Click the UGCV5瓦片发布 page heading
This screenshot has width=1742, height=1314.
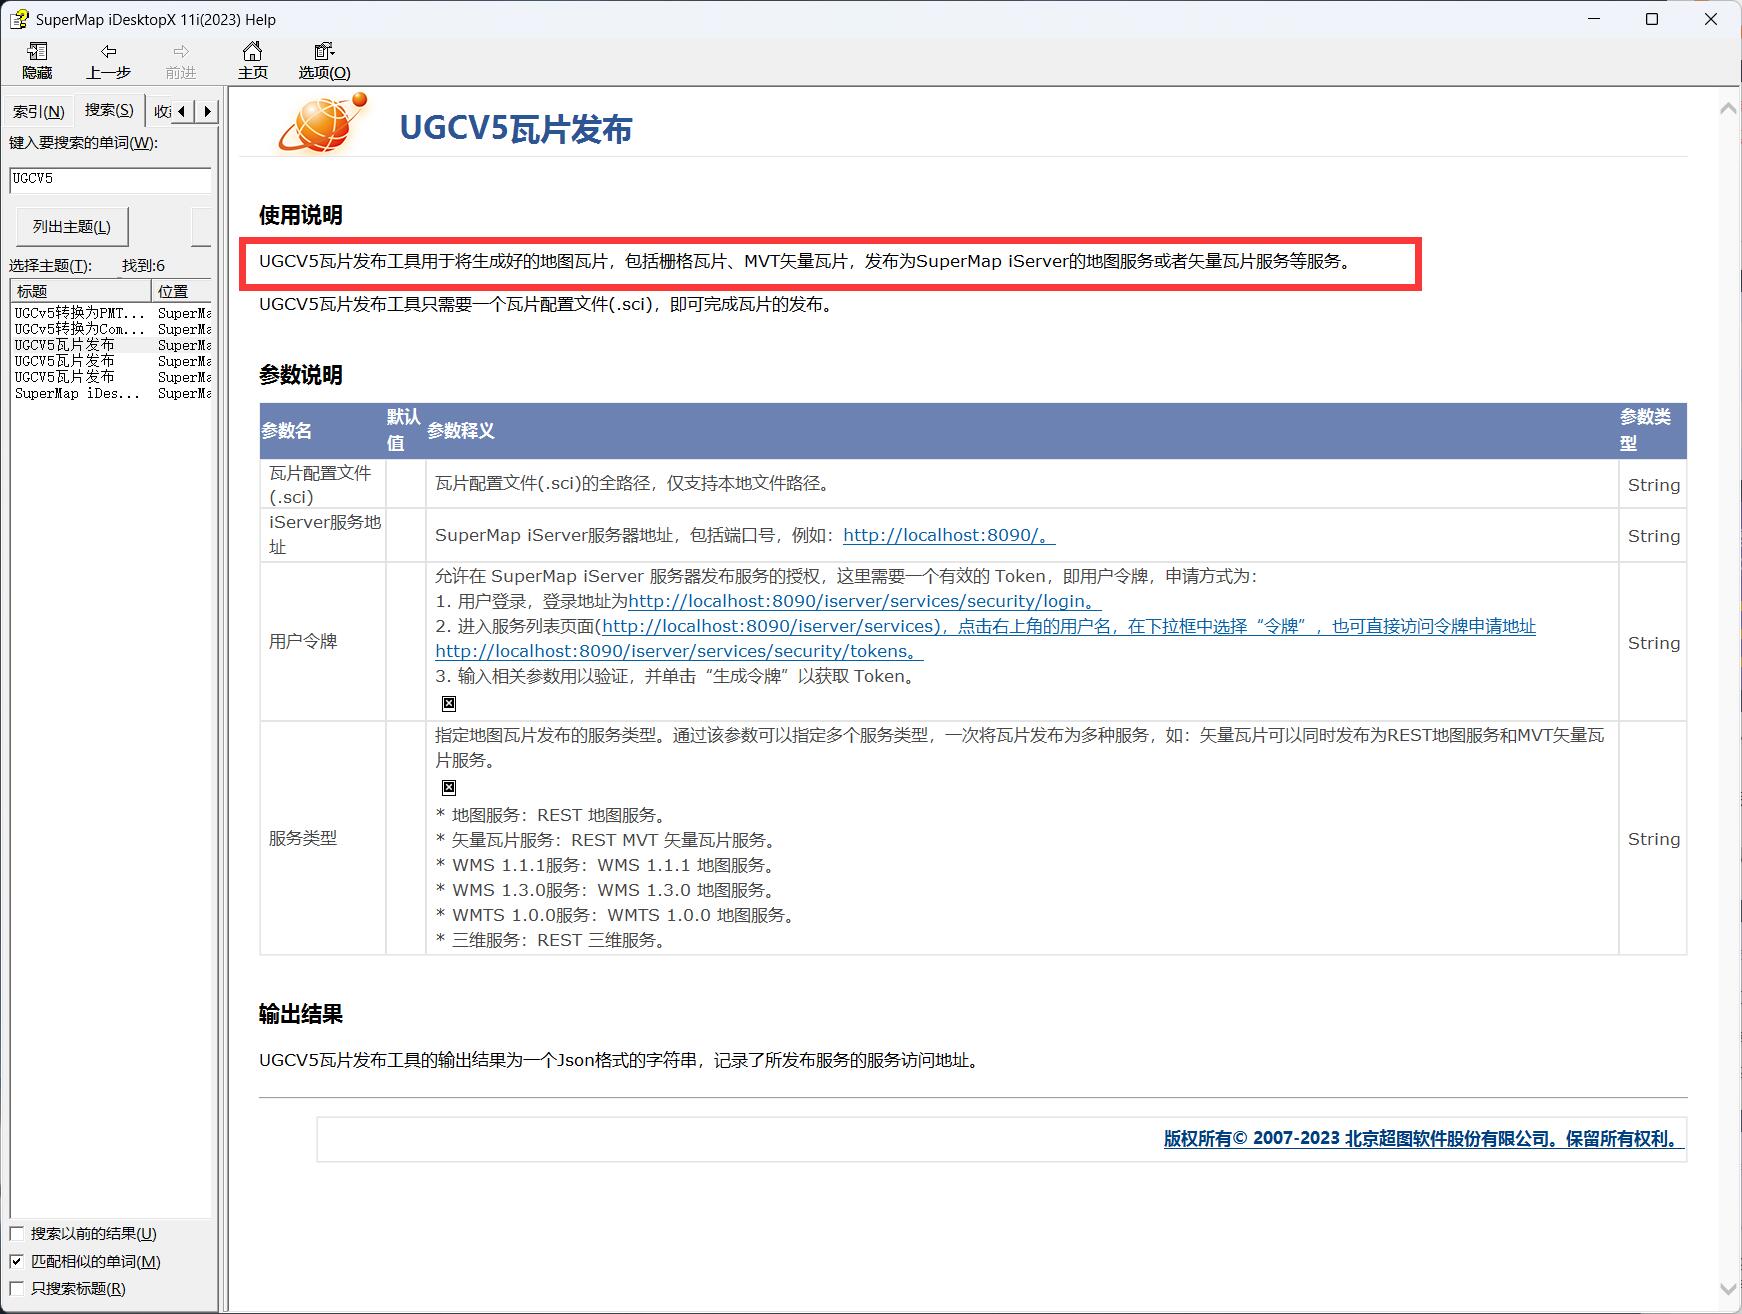516,129
